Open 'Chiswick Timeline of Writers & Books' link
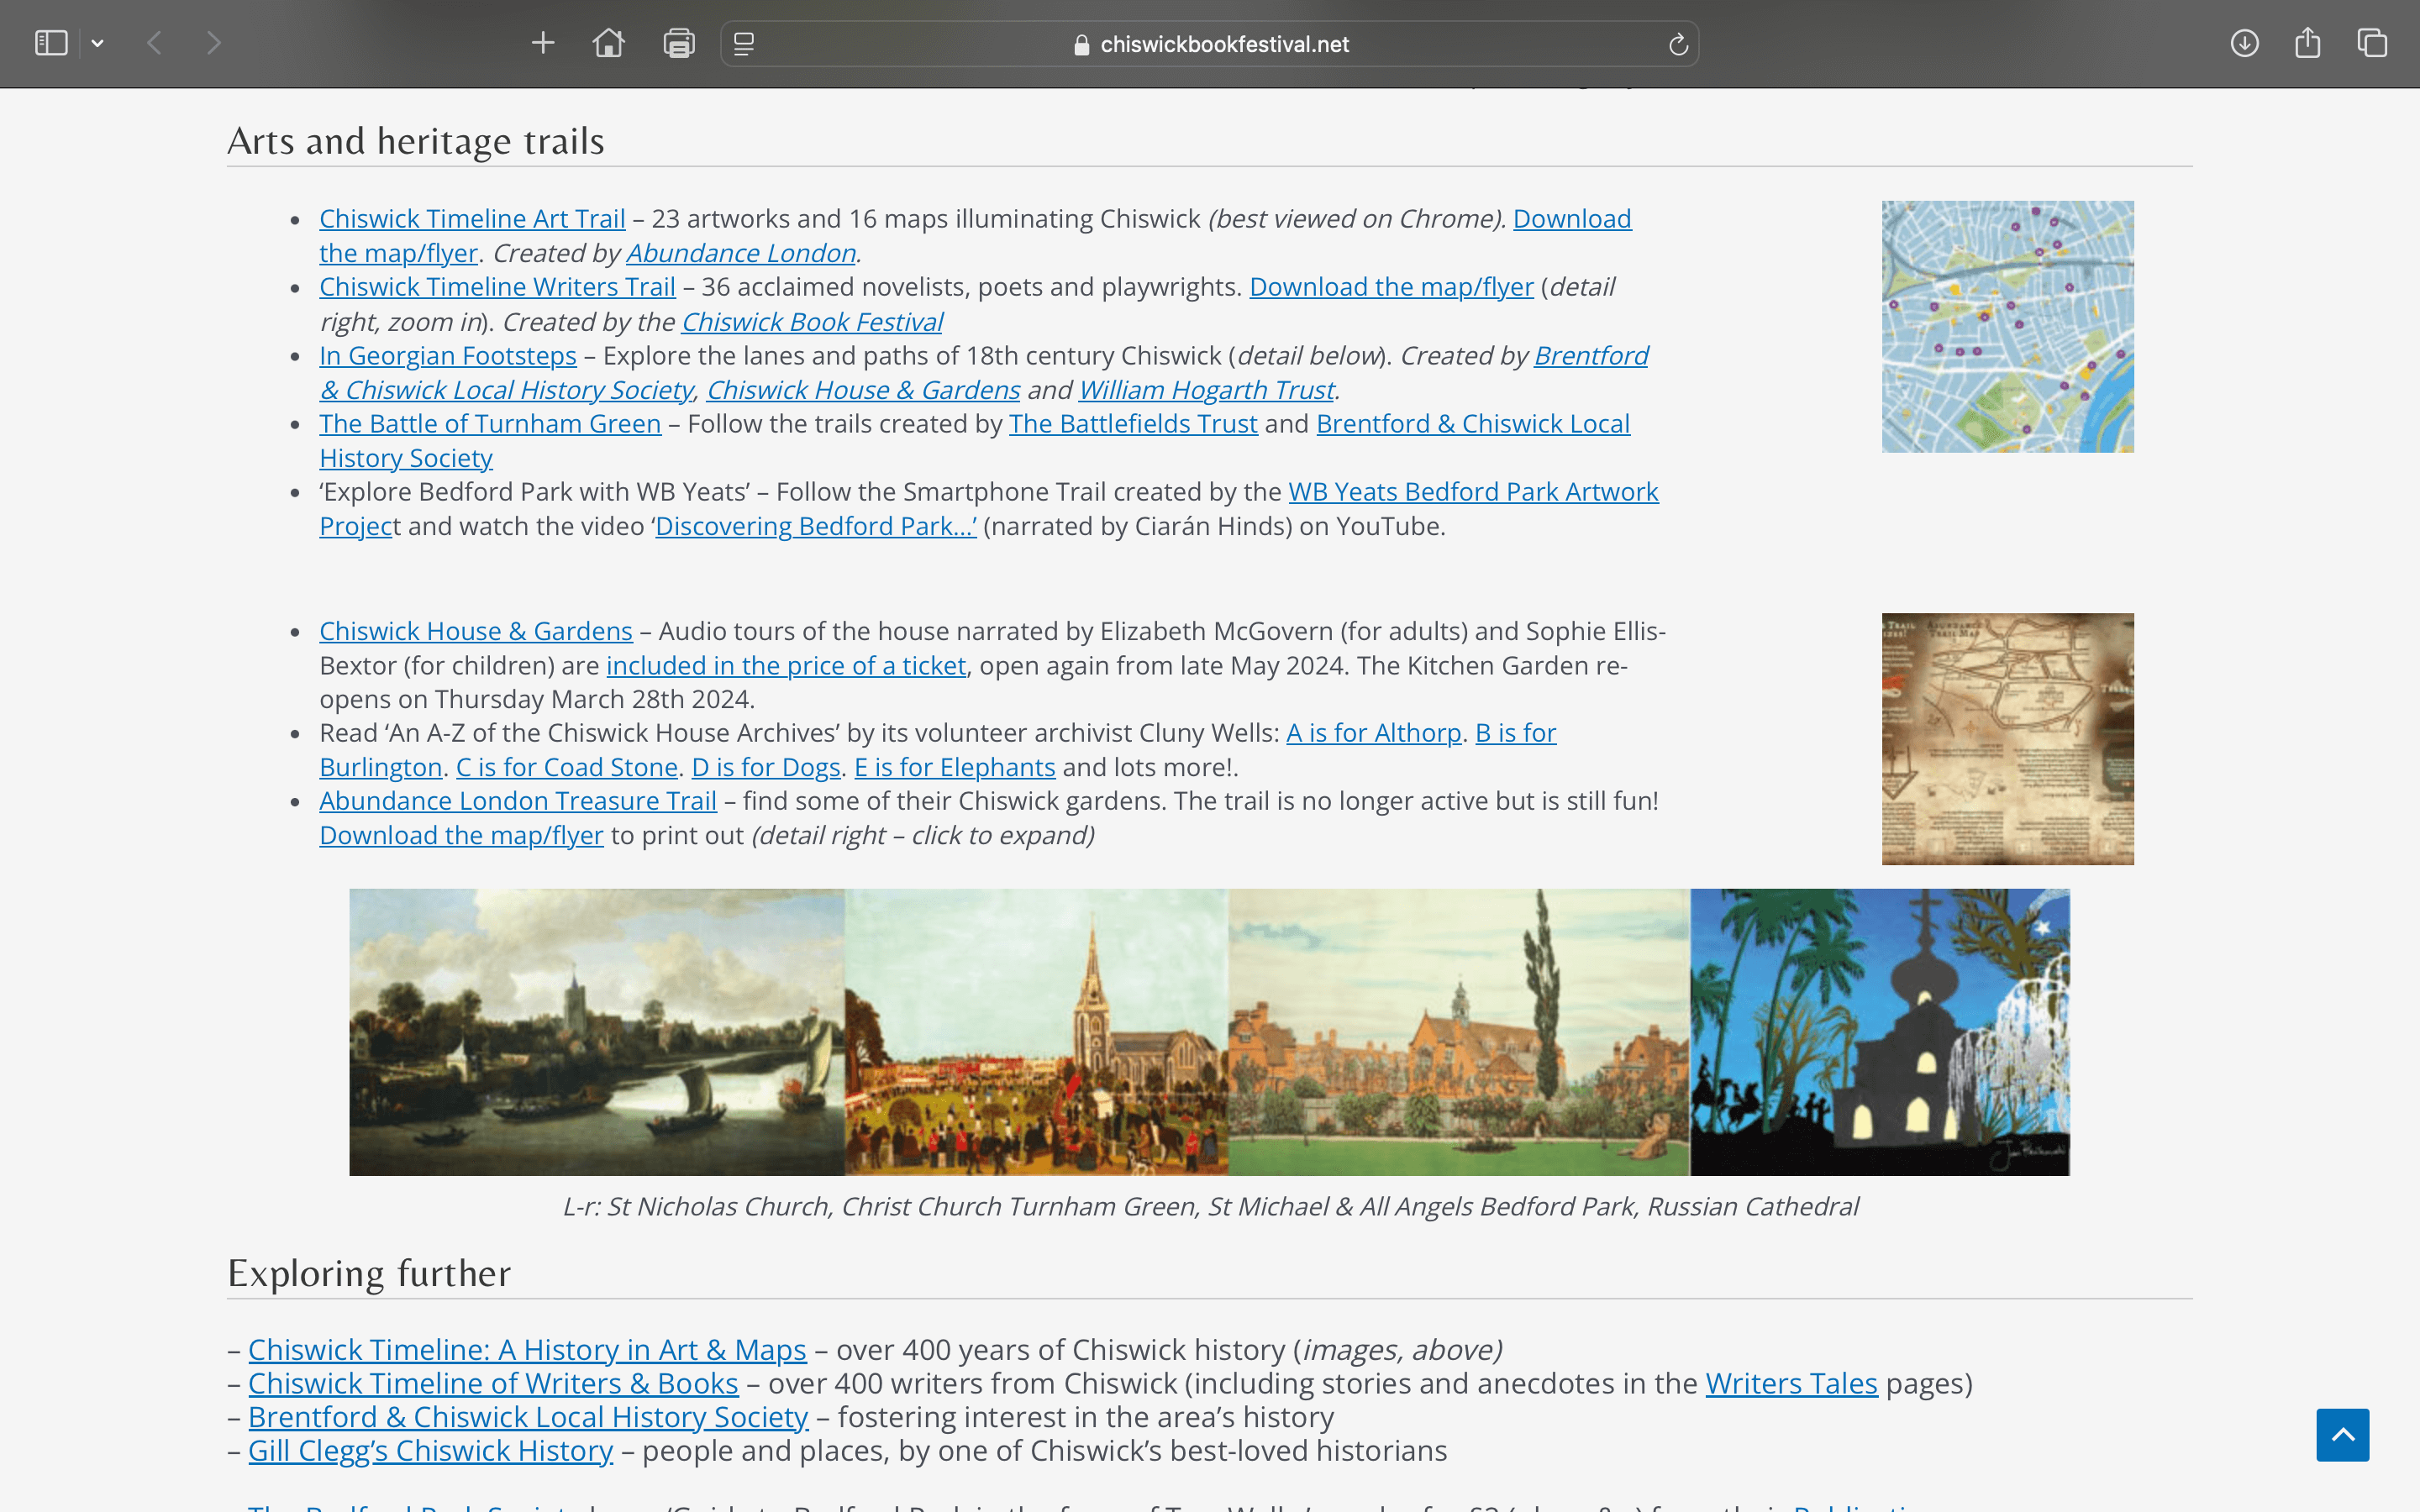 pyautogui.click(x=493, y=1384)
